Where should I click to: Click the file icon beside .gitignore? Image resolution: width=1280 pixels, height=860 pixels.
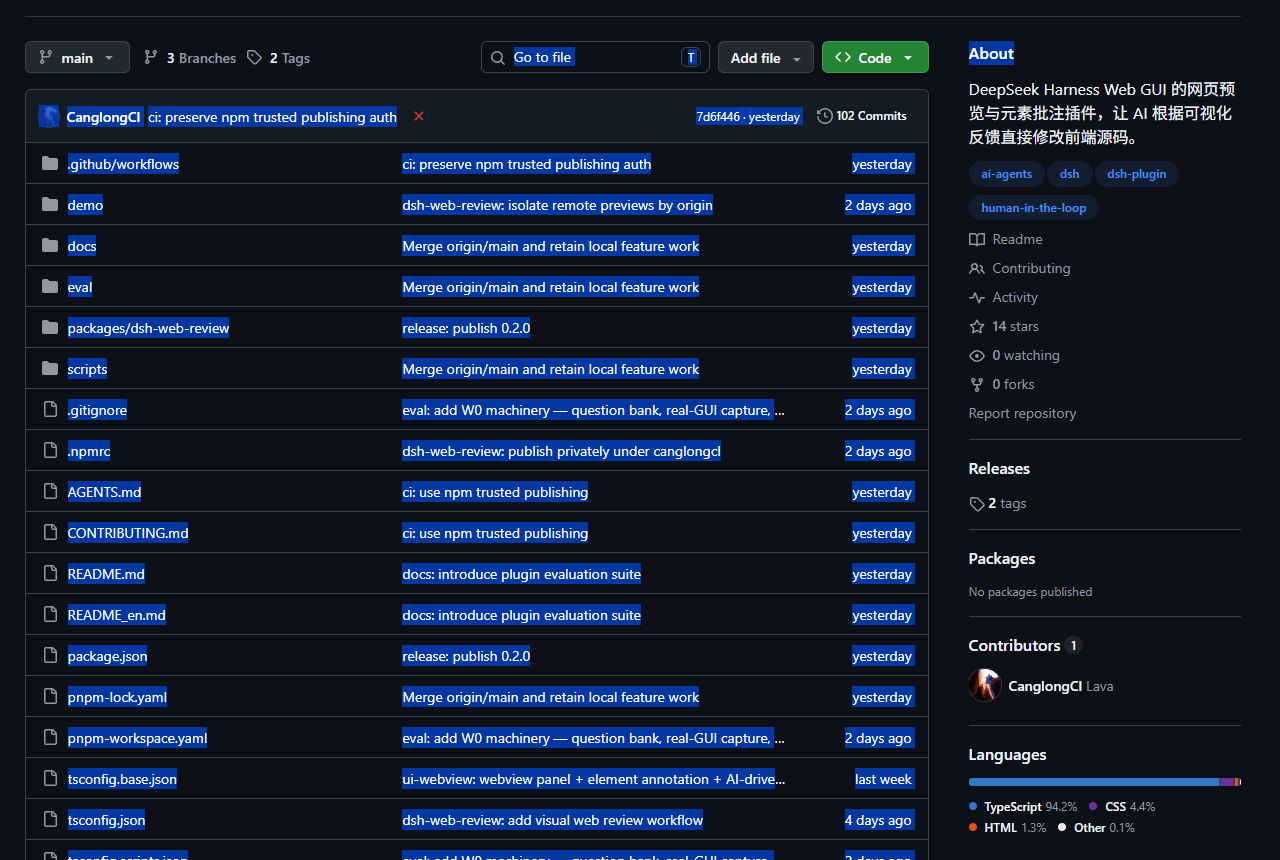click(x=50, y=410)
